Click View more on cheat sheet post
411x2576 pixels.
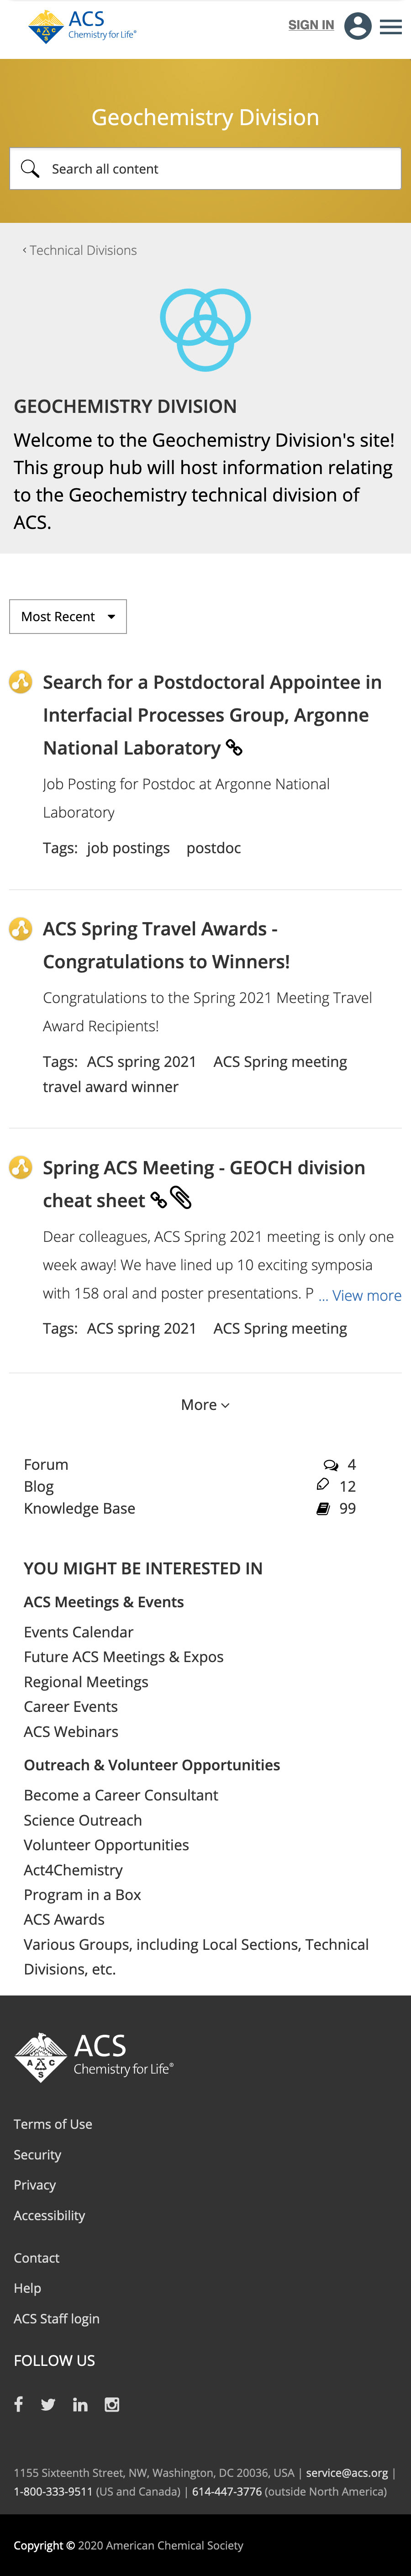365,1295
